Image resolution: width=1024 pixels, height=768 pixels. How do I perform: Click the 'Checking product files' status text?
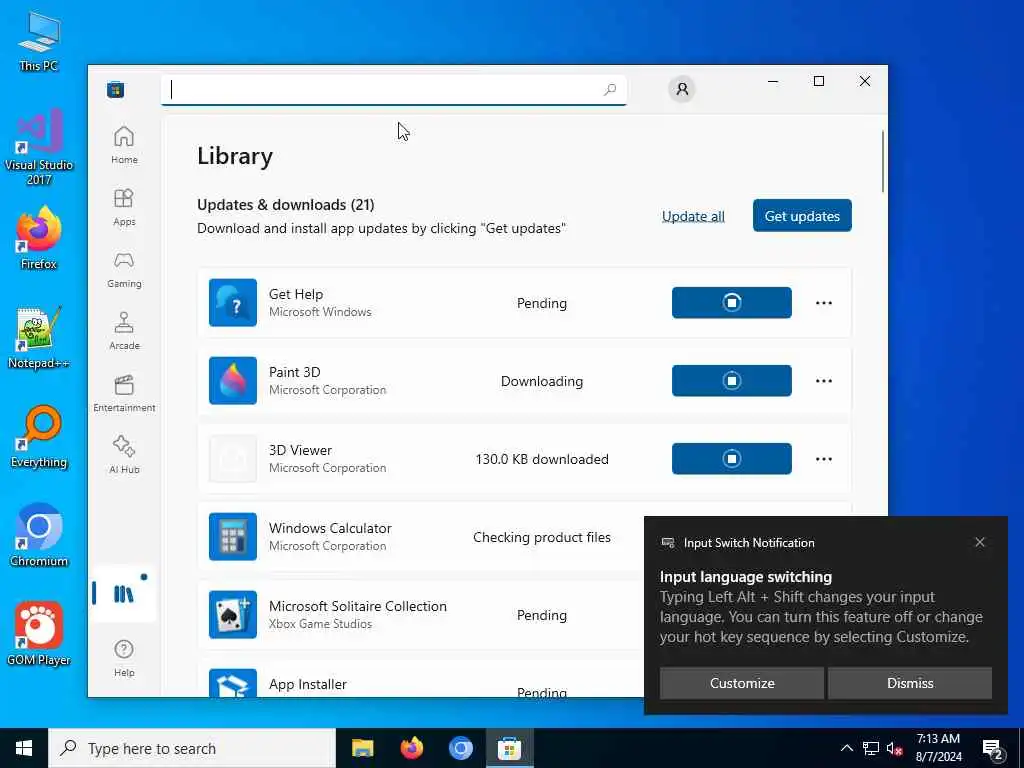pyautogui.click(x=542, y=537)
